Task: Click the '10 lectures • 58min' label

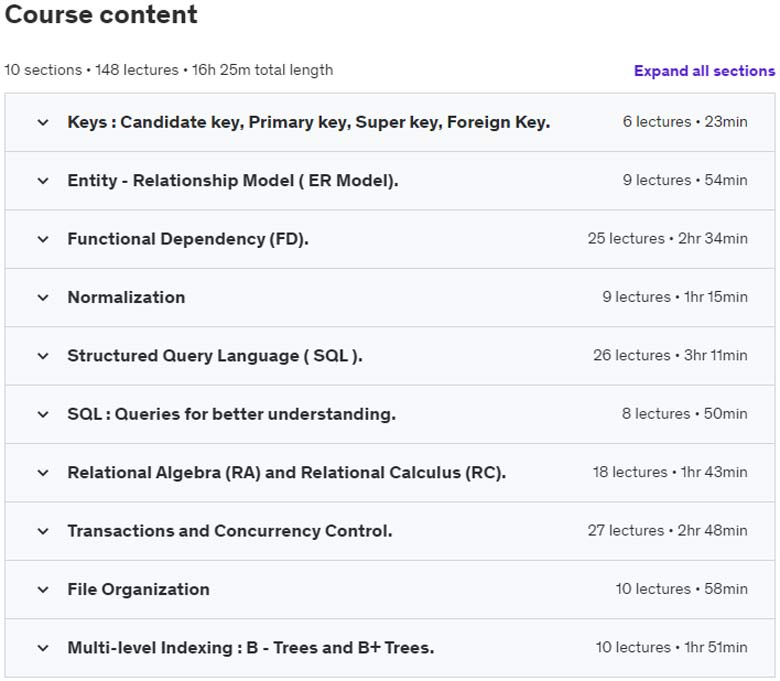Action: [682, 589]
